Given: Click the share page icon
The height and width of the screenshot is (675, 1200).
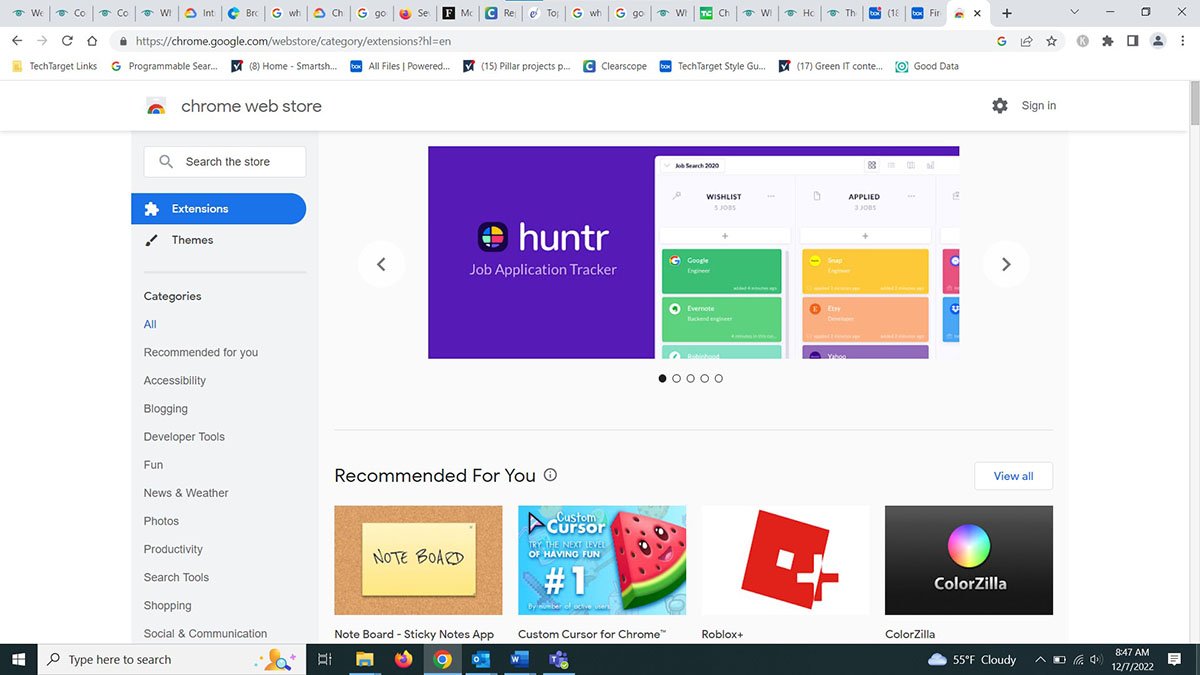Looking at the screenshot, I should point(1026,41).
